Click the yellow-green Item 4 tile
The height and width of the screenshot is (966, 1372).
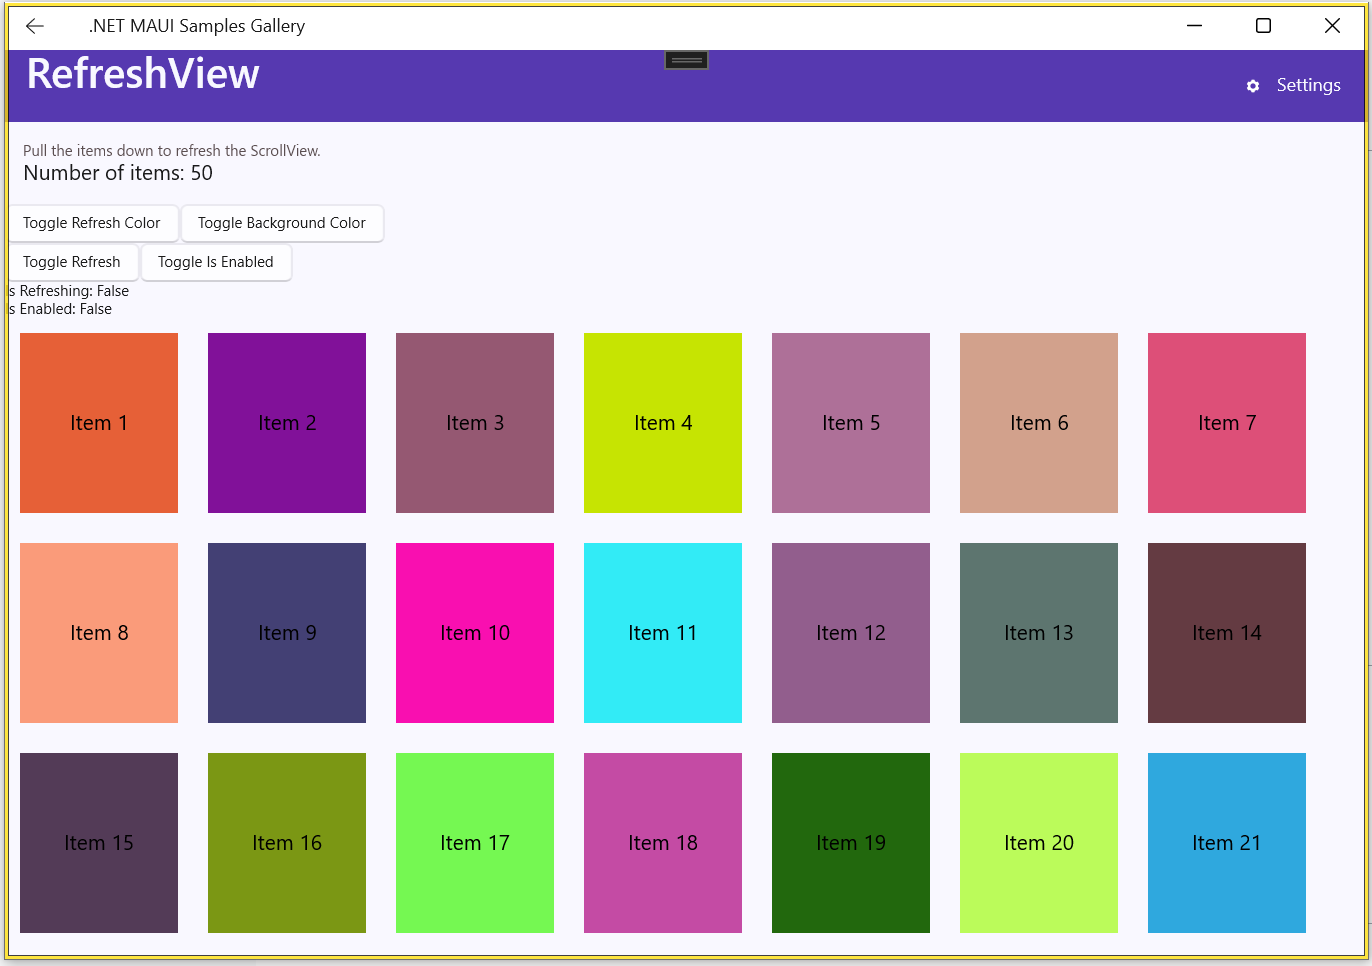click(663, 423)
